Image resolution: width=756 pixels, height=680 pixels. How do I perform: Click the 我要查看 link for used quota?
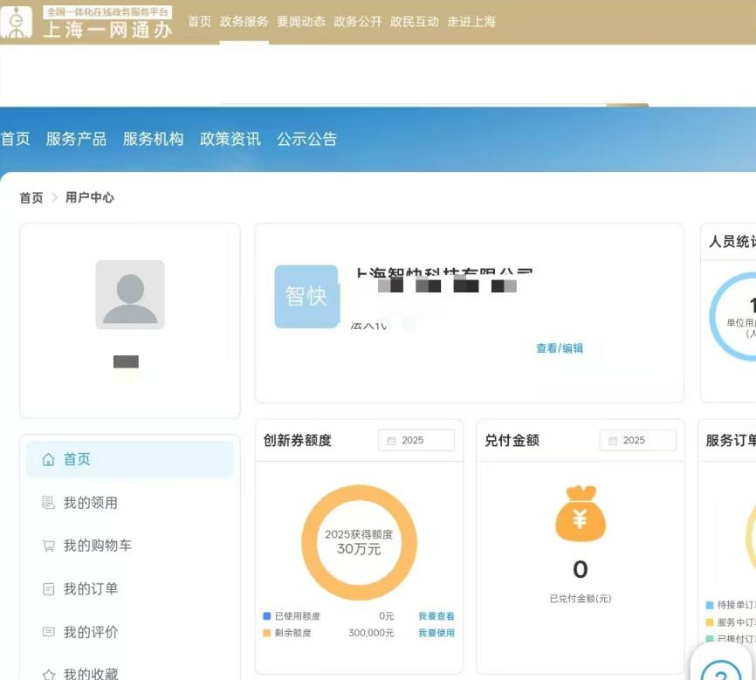point(436,616)
